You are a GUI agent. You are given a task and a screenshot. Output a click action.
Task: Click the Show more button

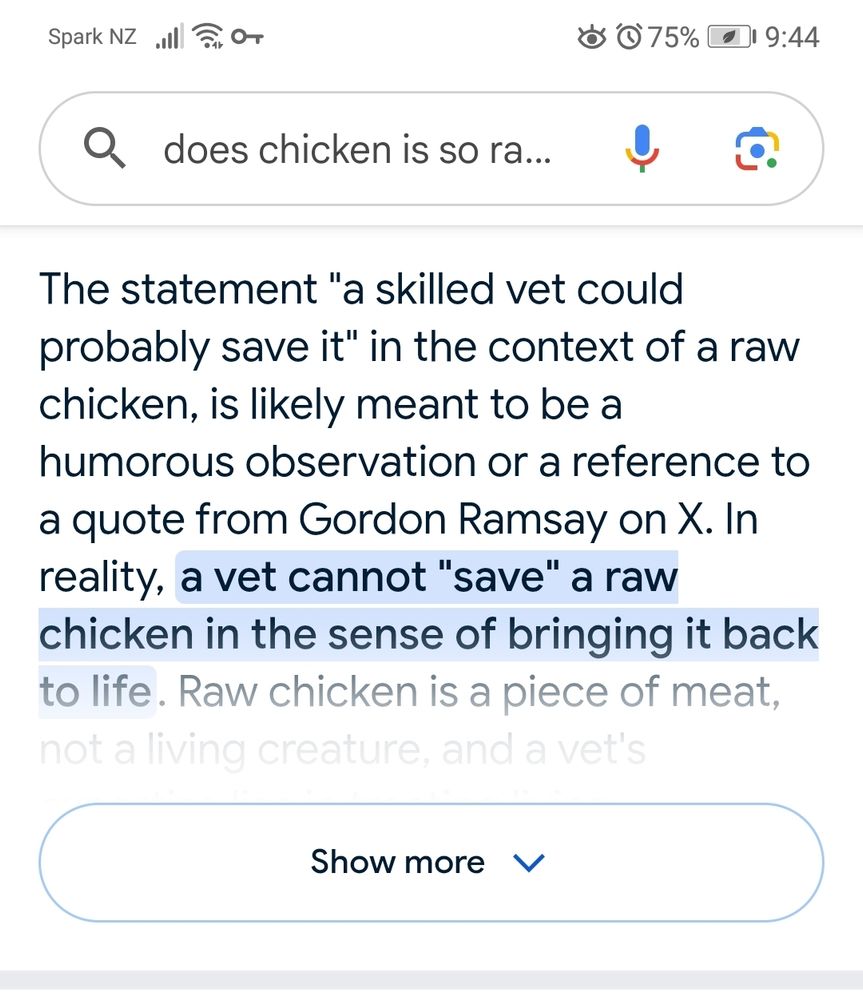[x=430, y=862]
